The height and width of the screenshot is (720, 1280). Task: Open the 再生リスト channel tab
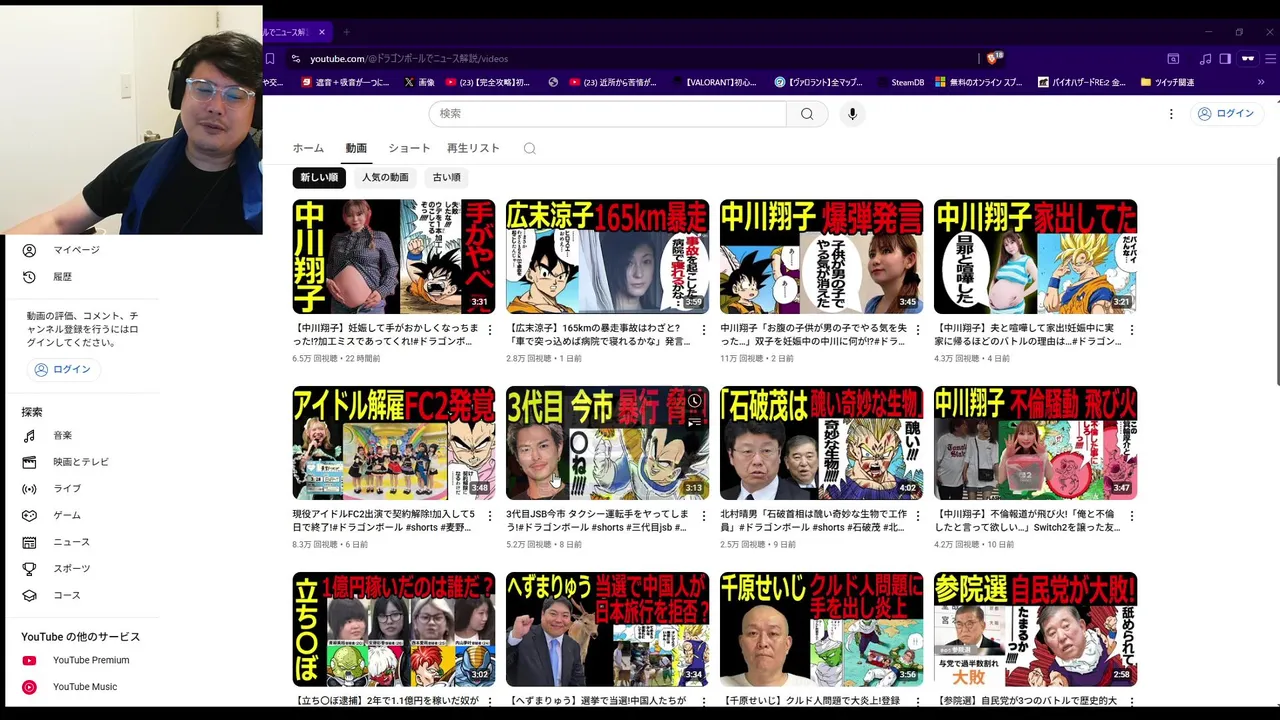coord(473,148)
